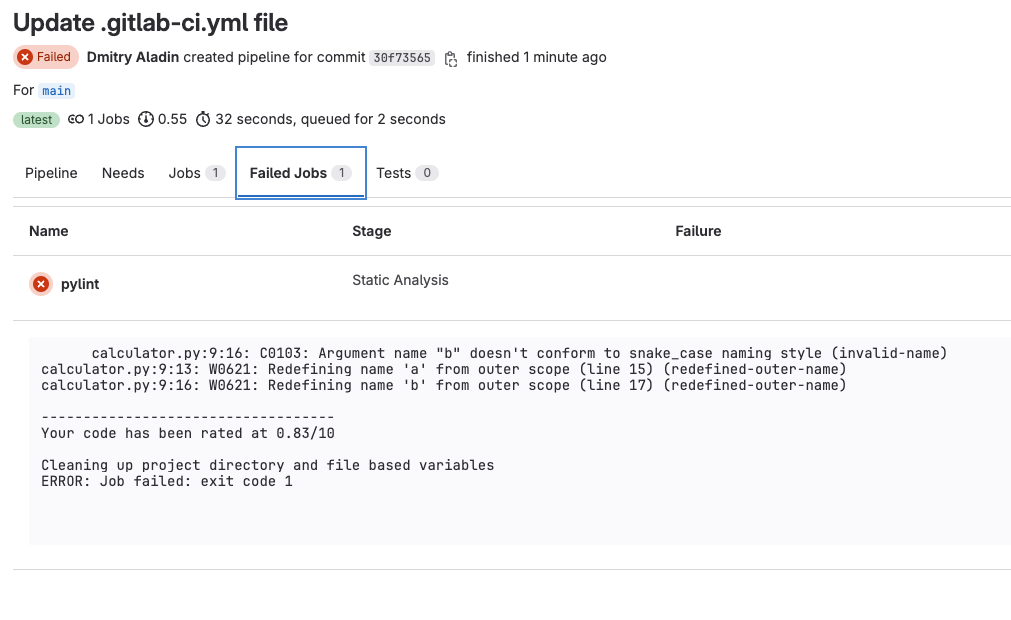Image resolution: width=1011 pixels, height=620 pixels.
Task: Click the Stage column header
Action: (372, 231)
